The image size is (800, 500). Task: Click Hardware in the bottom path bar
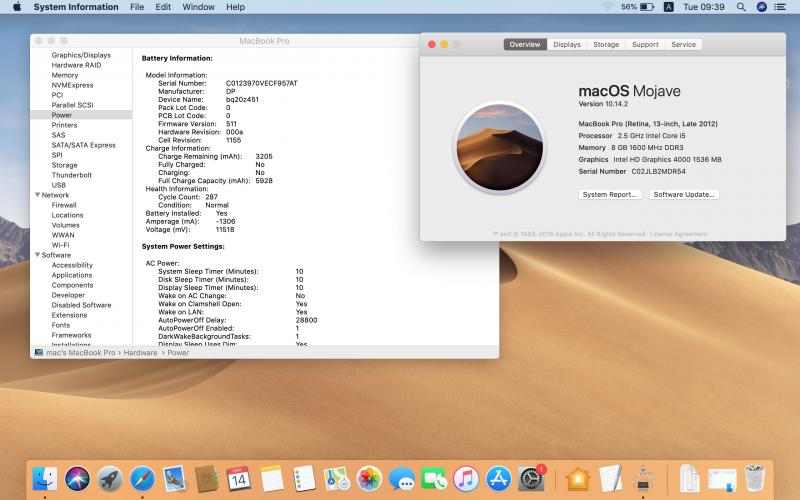(140, 353)
